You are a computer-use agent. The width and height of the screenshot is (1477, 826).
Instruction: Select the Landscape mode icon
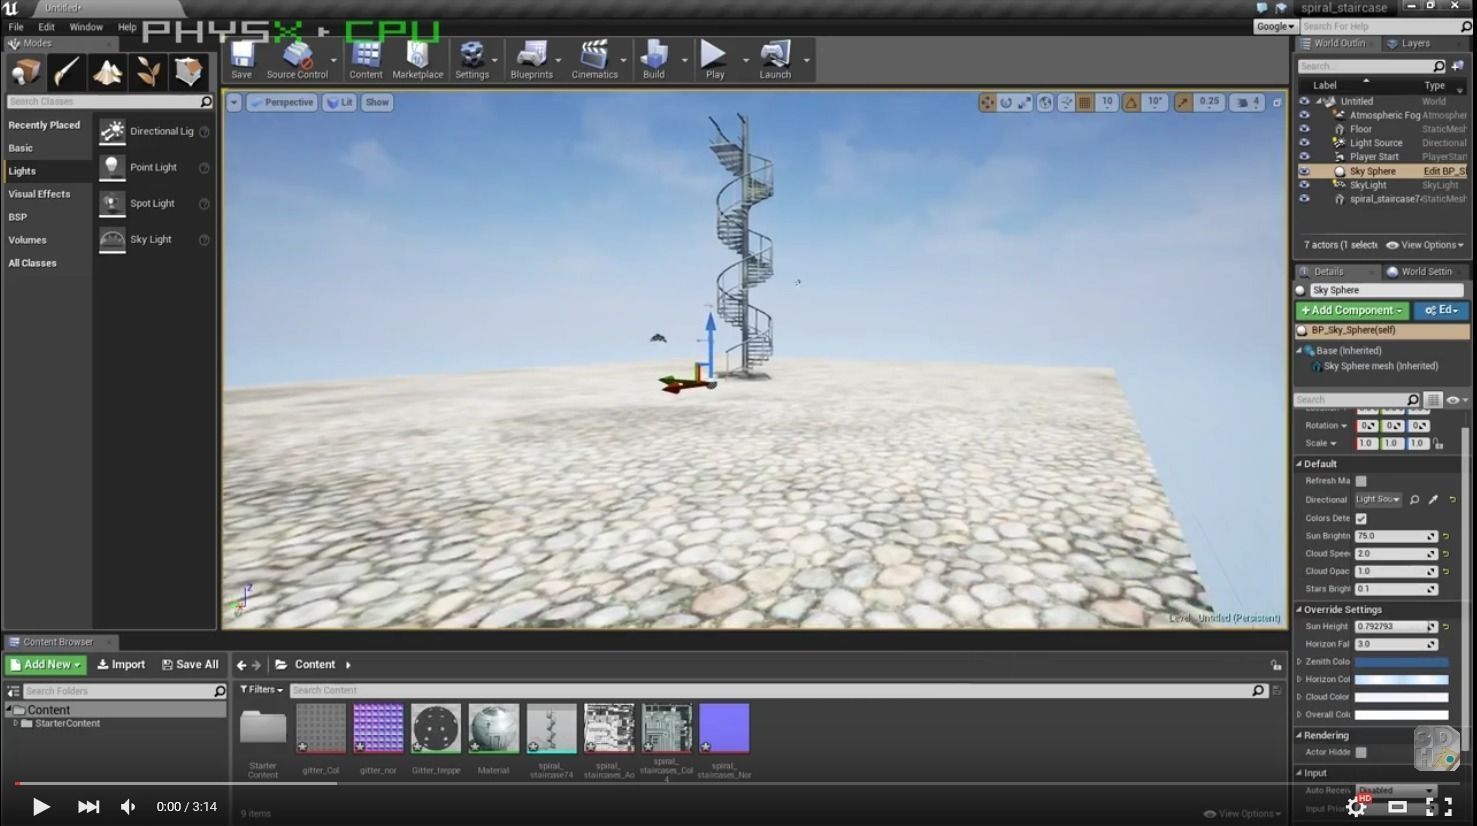[107, 72]
